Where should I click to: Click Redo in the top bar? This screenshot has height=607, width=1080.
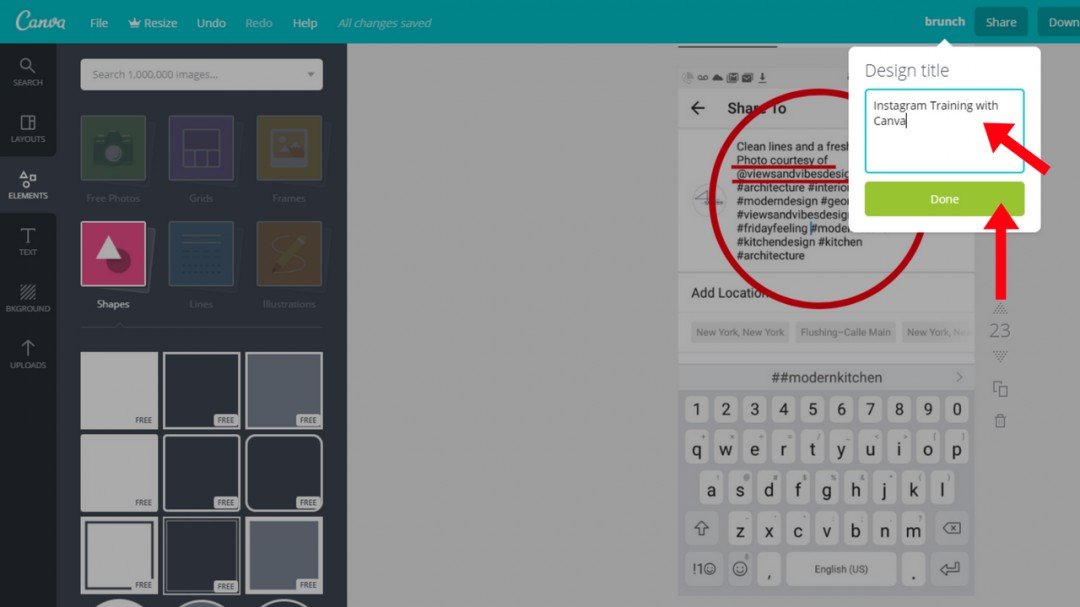pyautogui.click(x=258, y=23)
